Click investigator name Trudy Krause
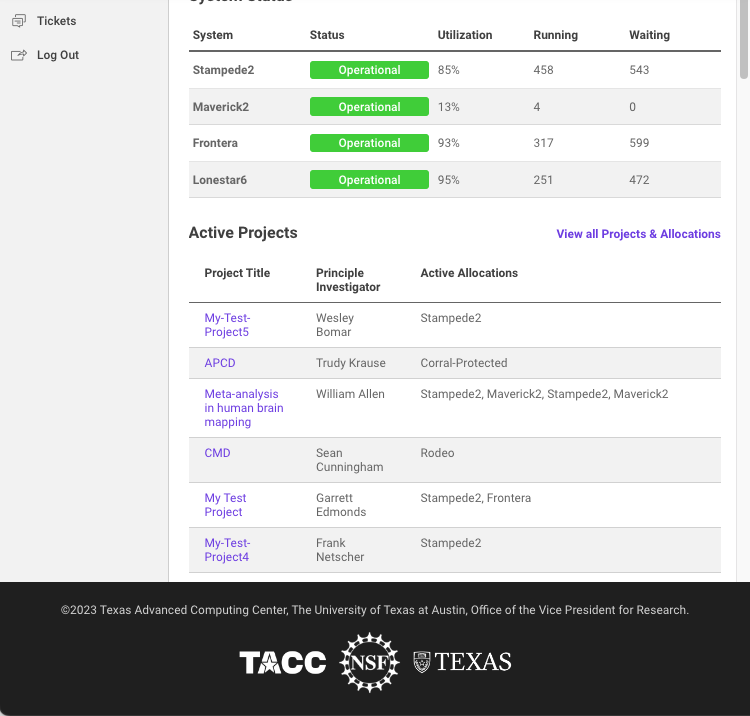The height and width of the screenshot is (716, 750). [351, 363]
